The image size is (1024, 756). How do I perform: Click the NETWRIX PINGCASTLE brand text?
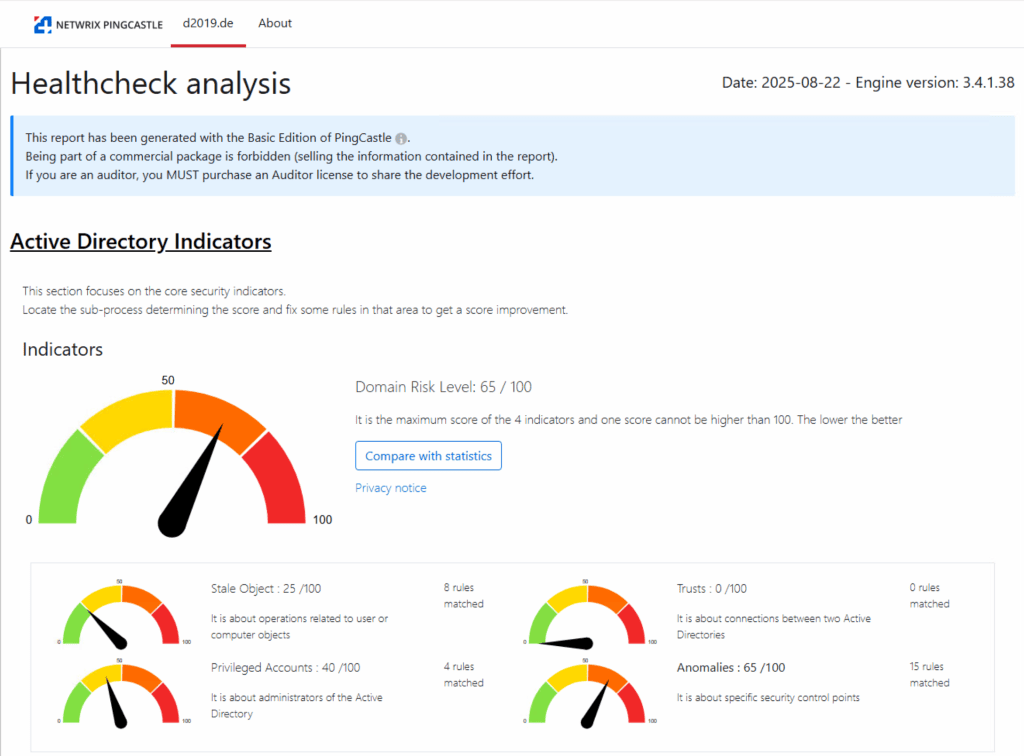(x=110, y=24)
